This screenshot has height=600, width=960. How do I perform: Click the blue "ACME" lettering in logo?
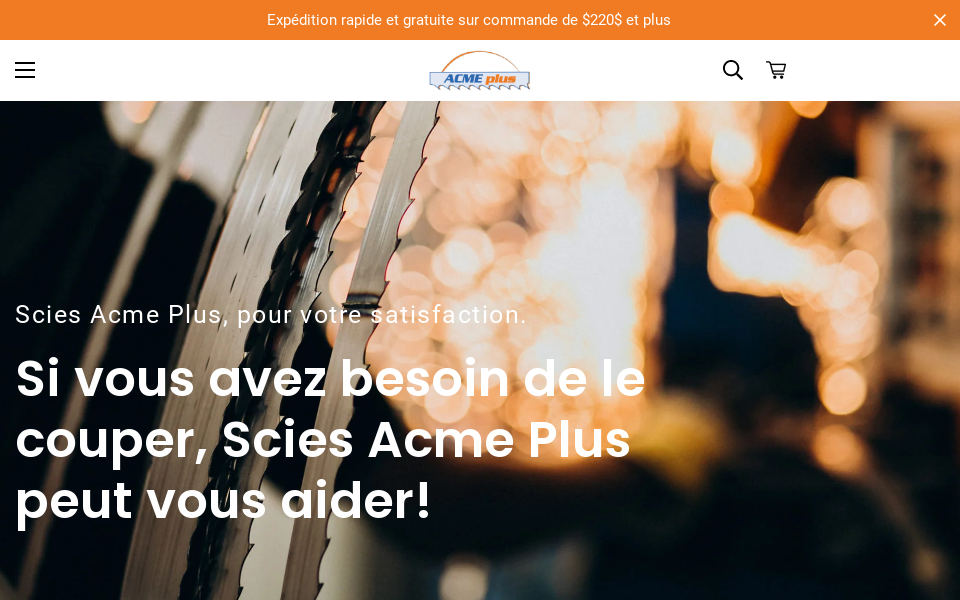(x=463, y=78)
